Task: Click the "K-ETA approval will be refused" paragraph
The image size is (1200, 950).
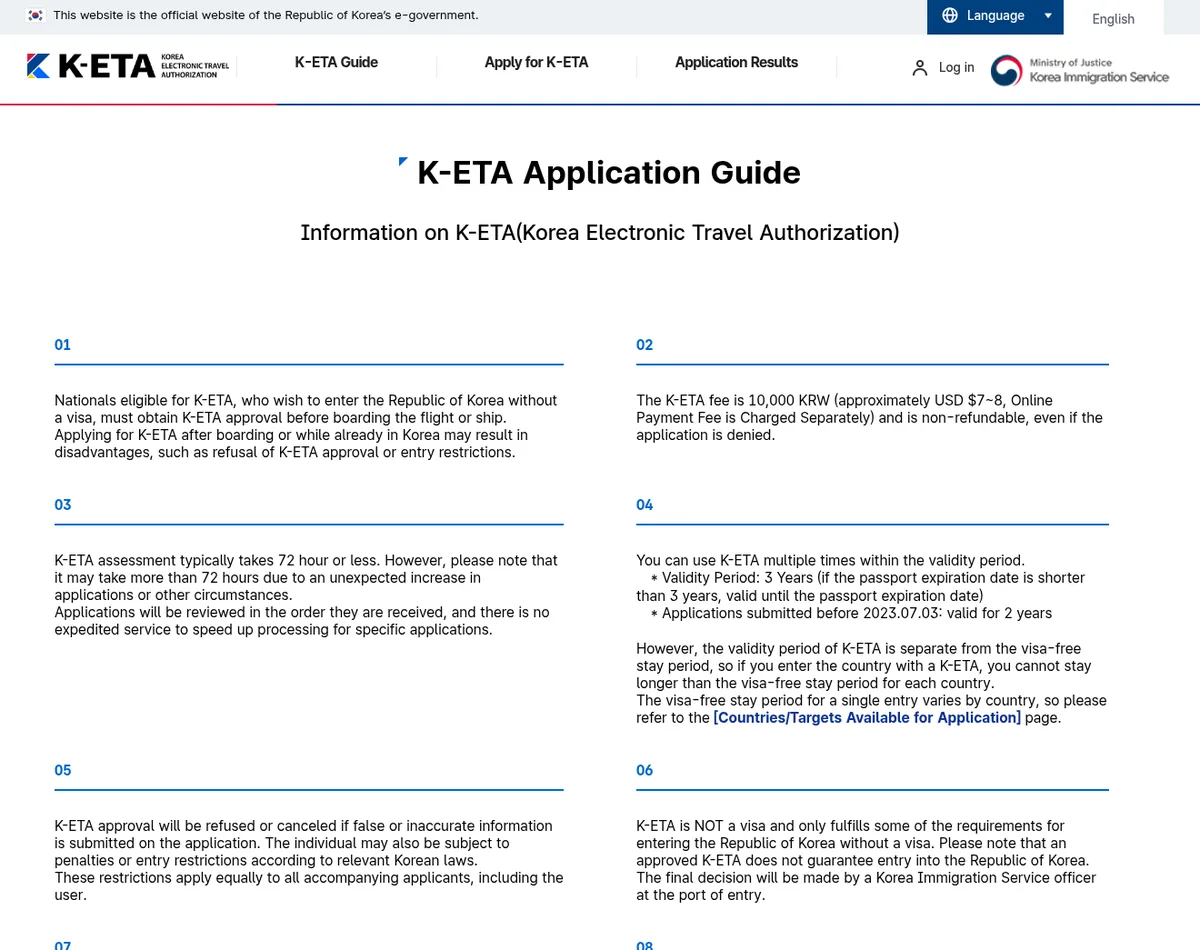Action: point(309,861)
